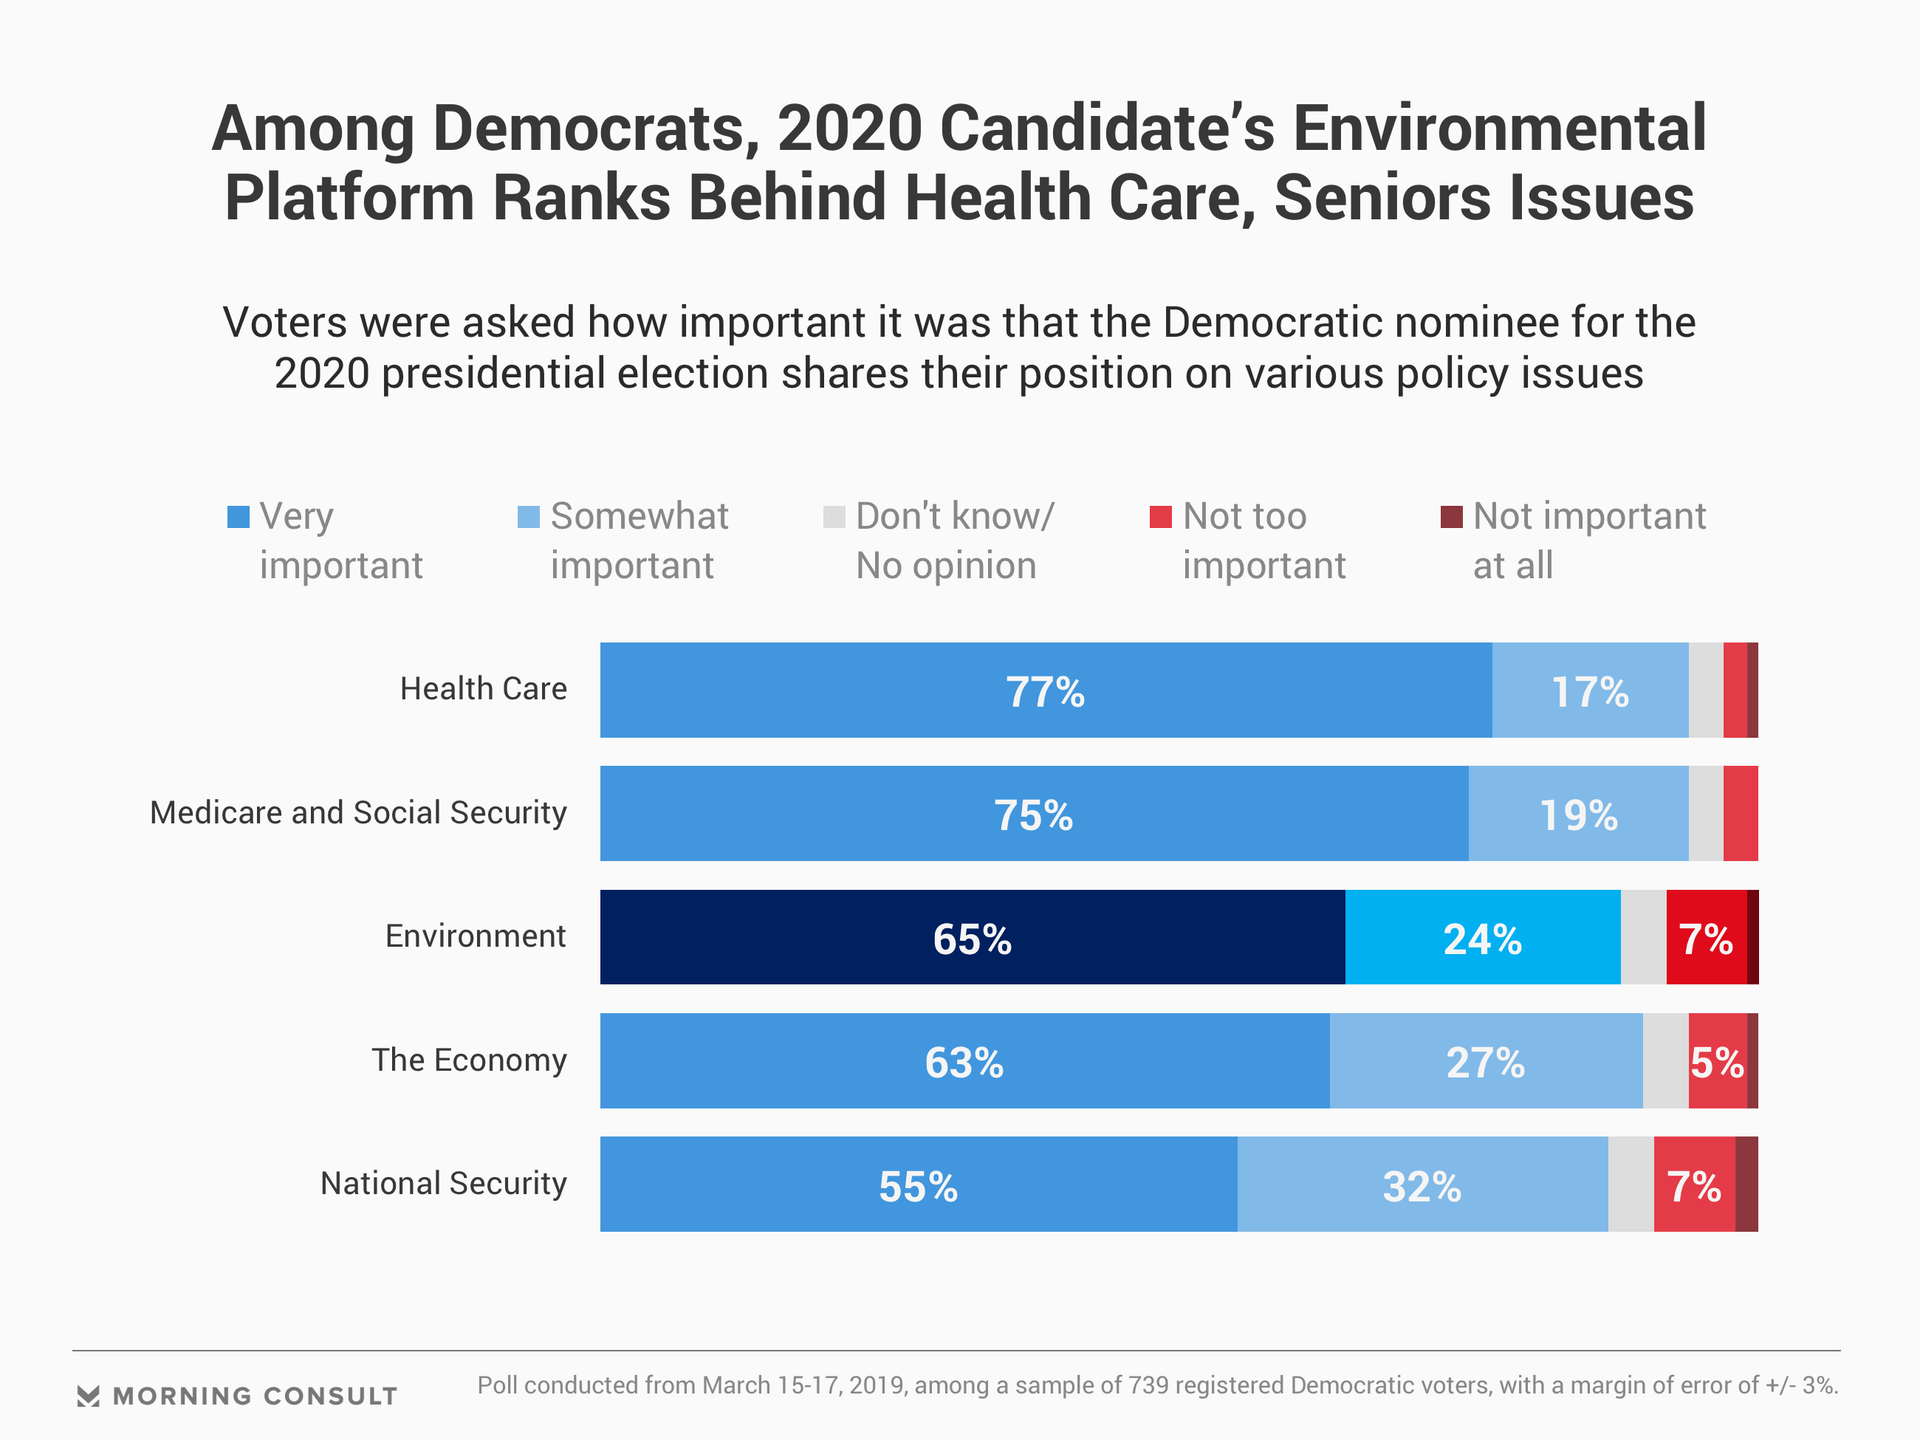1920x1440 pixels.
Task: Click the 32% National Security bar segment
Action: tap(1422, 1185)
